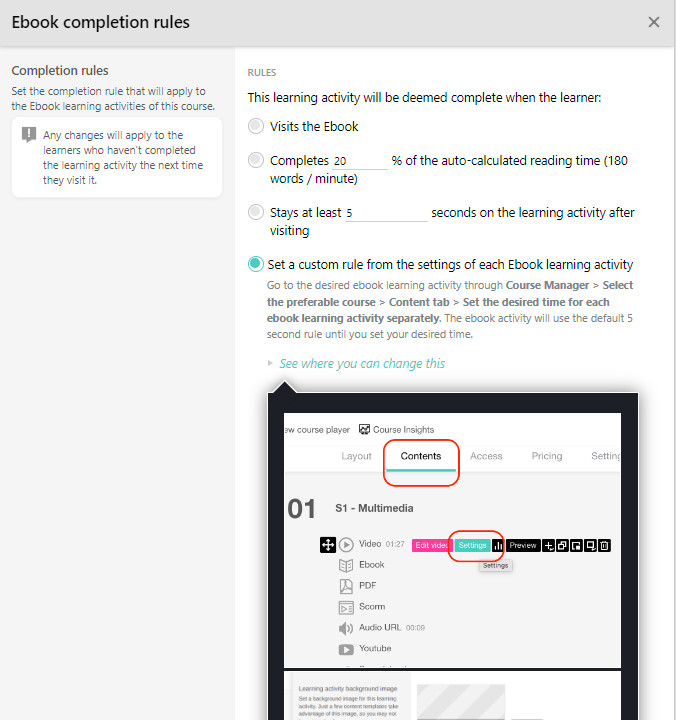Click the Layout tab in the preview

[x=356, y=456]
